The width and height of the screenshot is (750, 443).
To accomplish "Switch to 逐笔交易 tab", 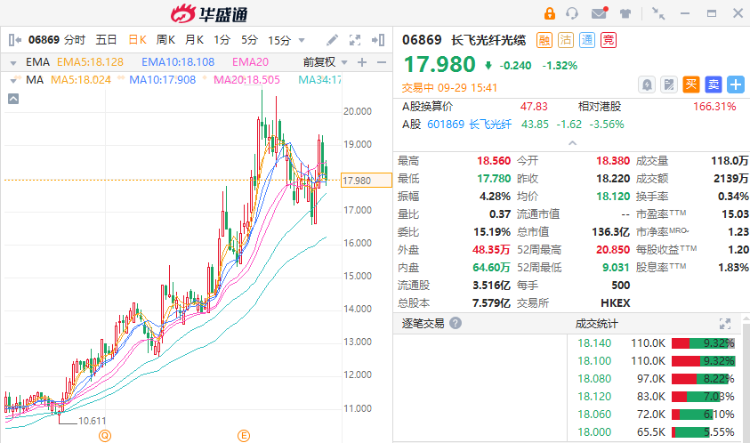I will click(423, 323).
